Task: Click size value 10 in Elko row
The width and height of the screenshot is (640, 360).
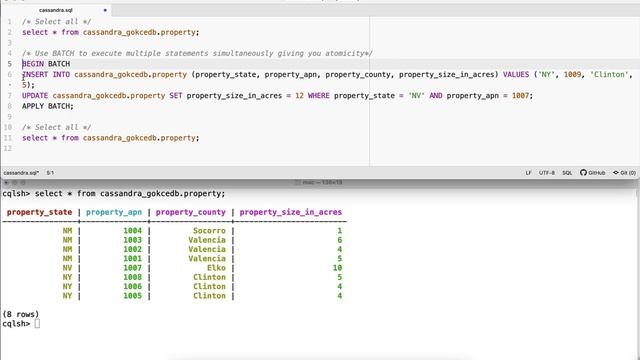Action: click(337, 268)
